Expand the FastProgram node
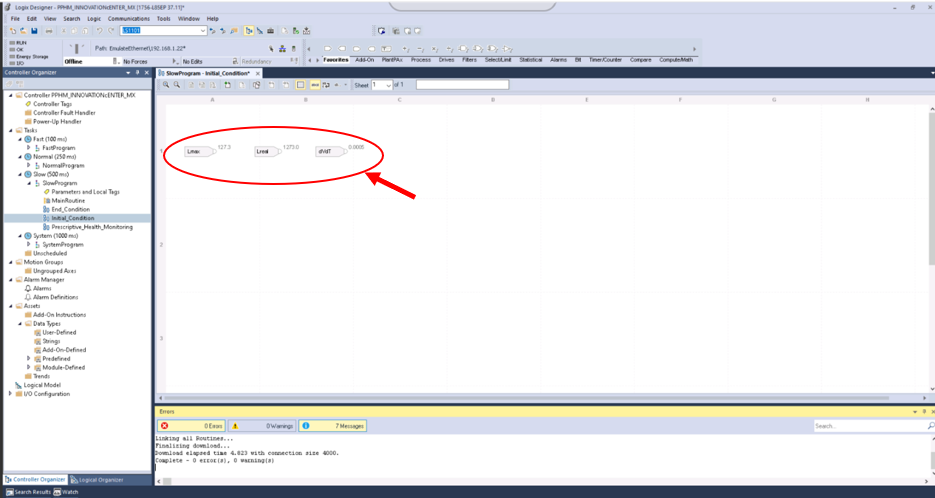 (x=29, y=147)
